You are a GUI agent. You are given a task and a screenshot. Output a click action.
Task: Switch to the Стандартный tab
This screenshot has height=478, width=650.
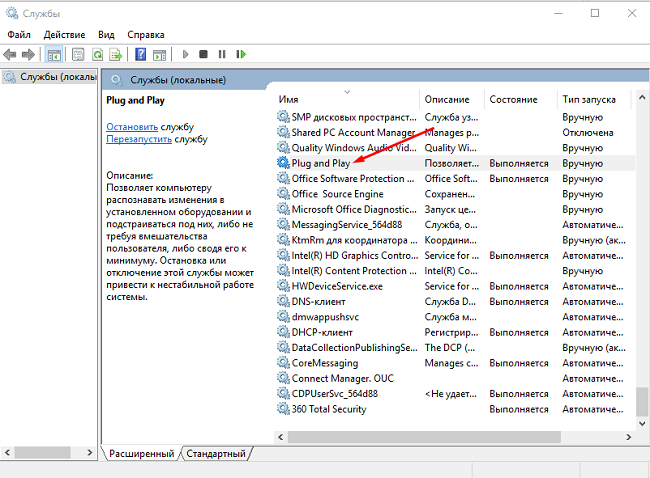click(x=217, y=454)
